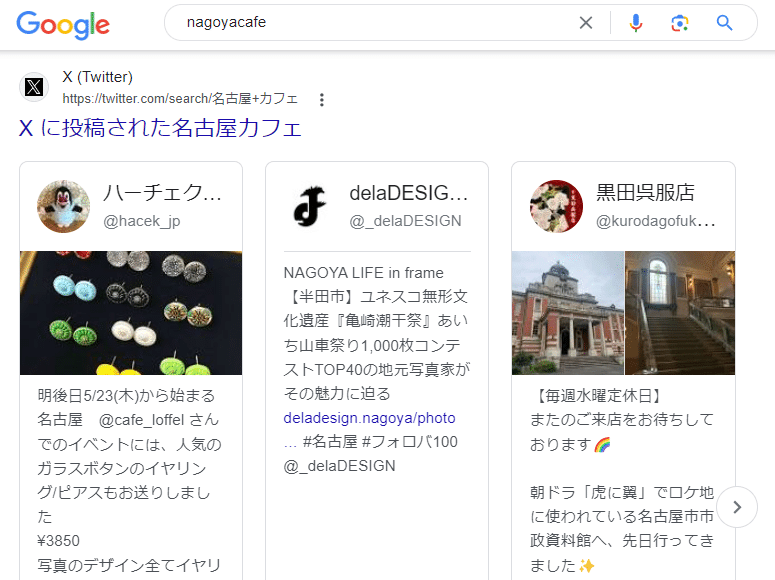Click the 黒田呉服店 flower avatar
Image resolution: width=775 pixels, height=580 pixels.
click(556, 206)
